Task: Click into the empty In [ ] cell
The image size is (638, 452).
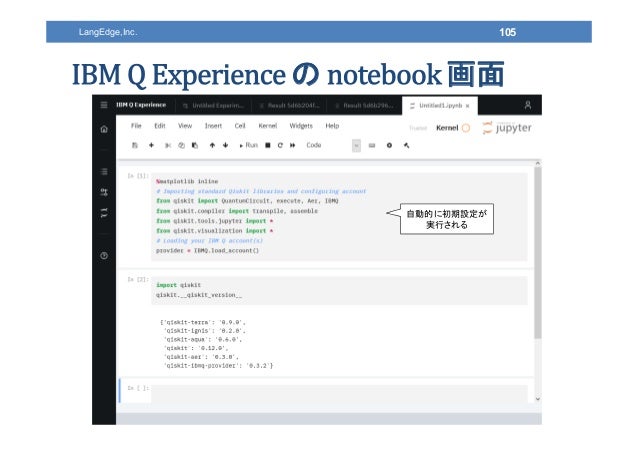Action: (339, 394)
